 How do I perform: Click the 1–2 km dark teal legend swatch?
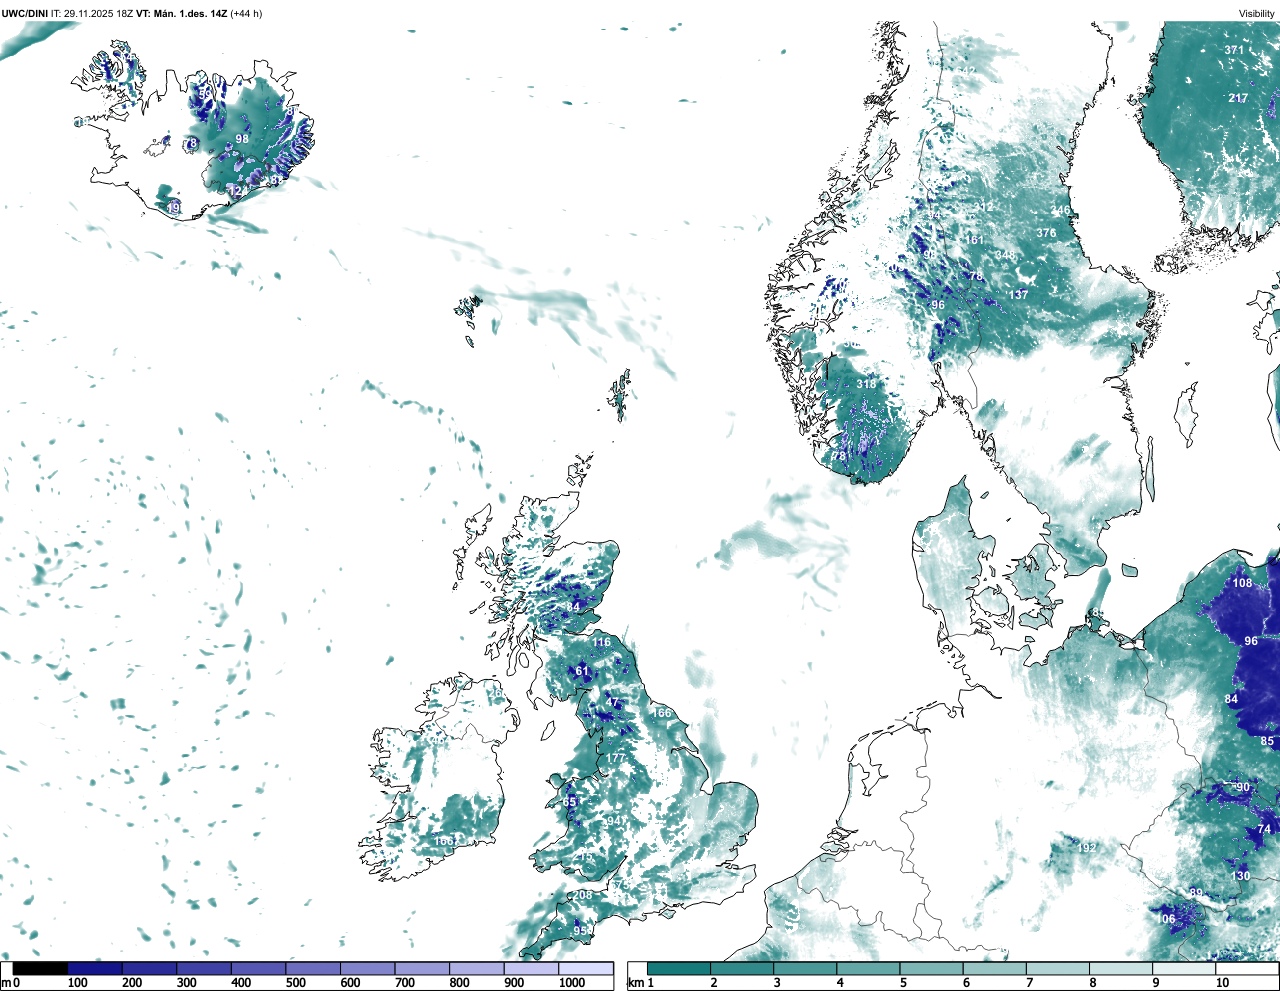[x=679, y=969]
